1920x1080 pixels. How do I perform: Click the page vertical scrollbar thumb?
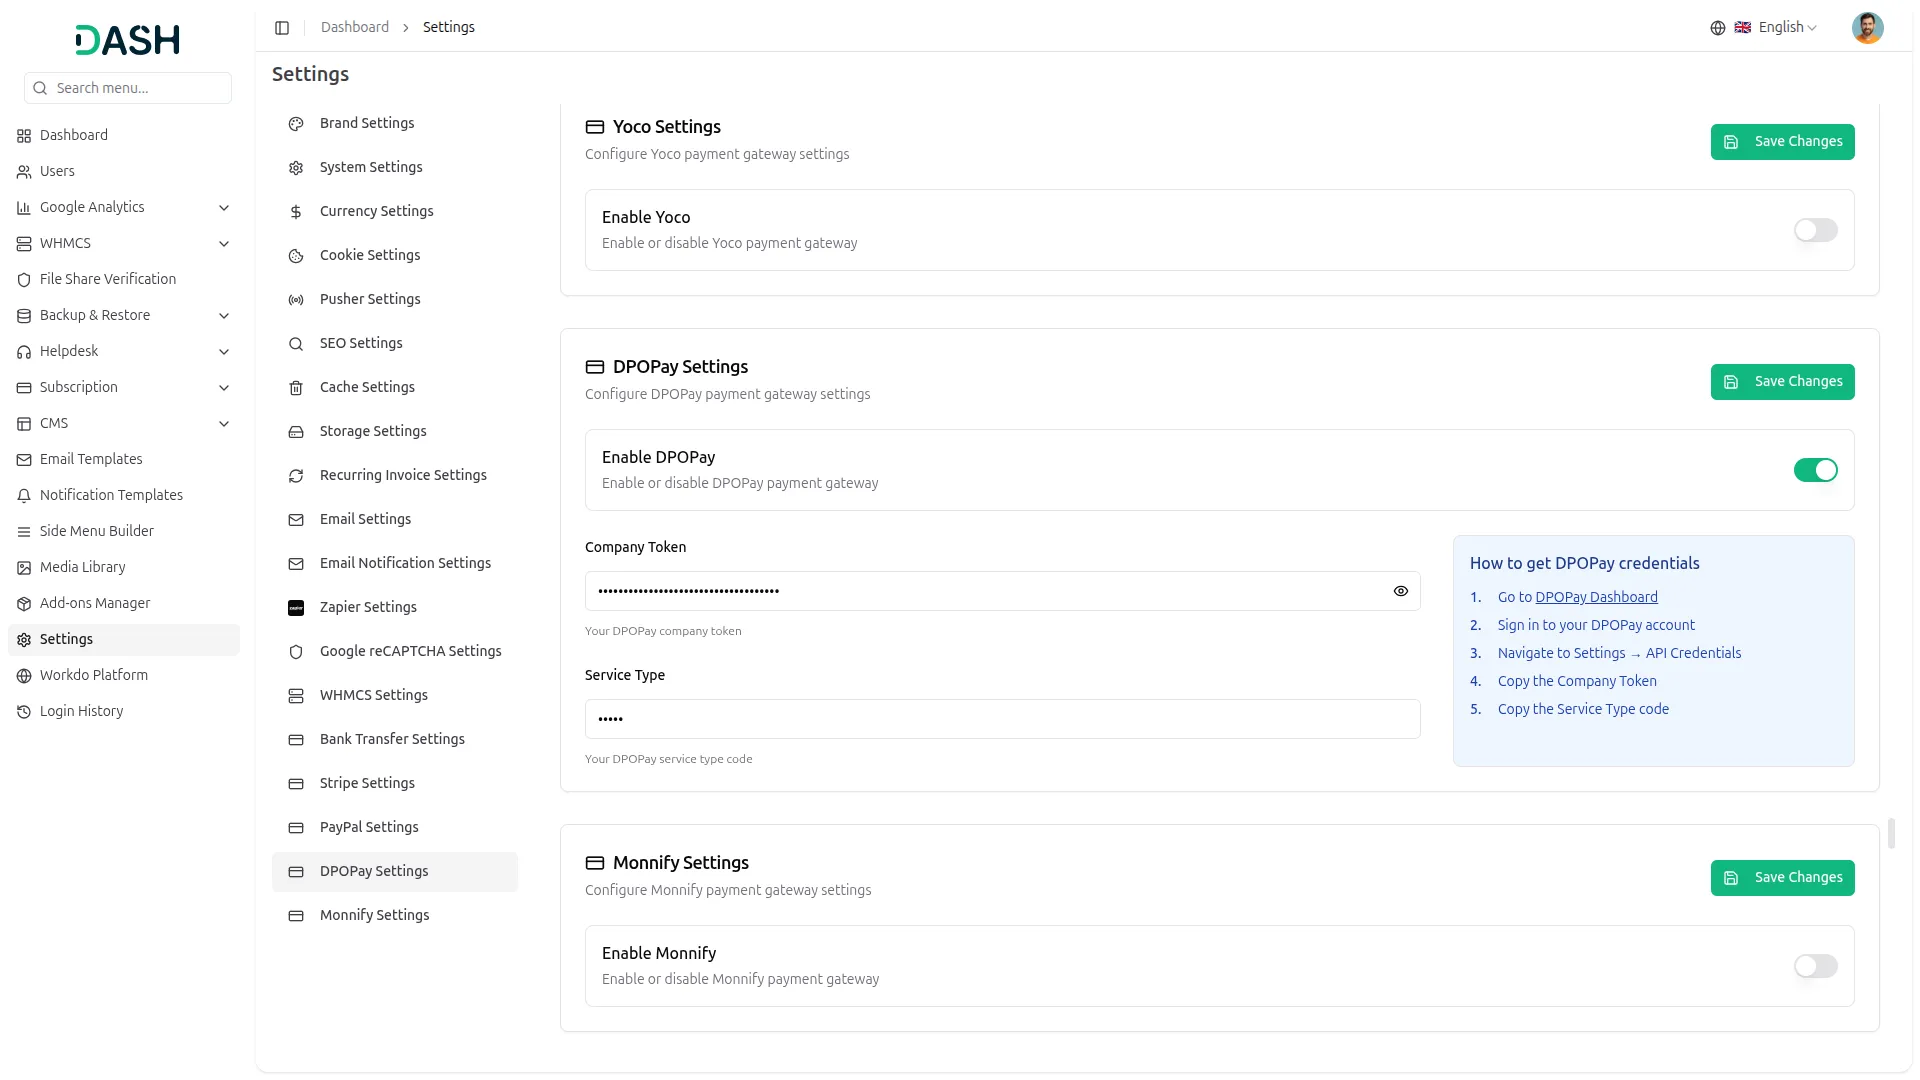coord(1891,833)
